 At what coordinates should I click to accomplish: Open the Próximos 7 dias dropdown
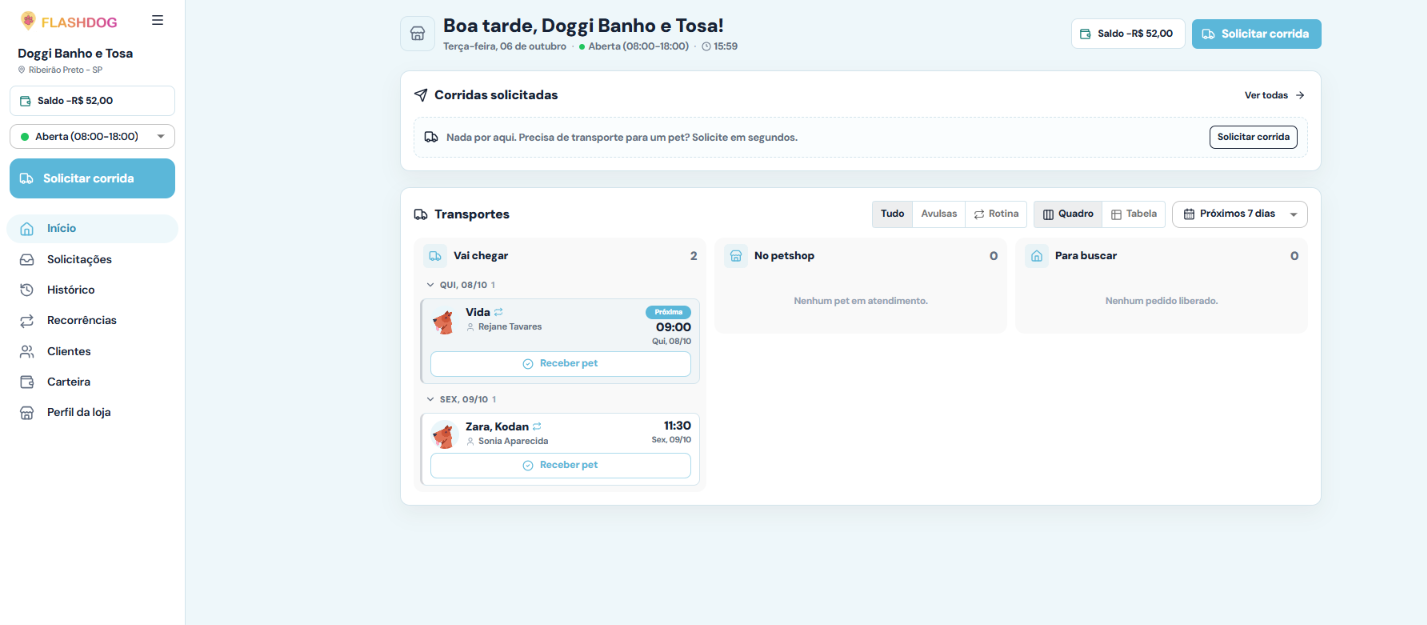click(x=1240, y=214)
